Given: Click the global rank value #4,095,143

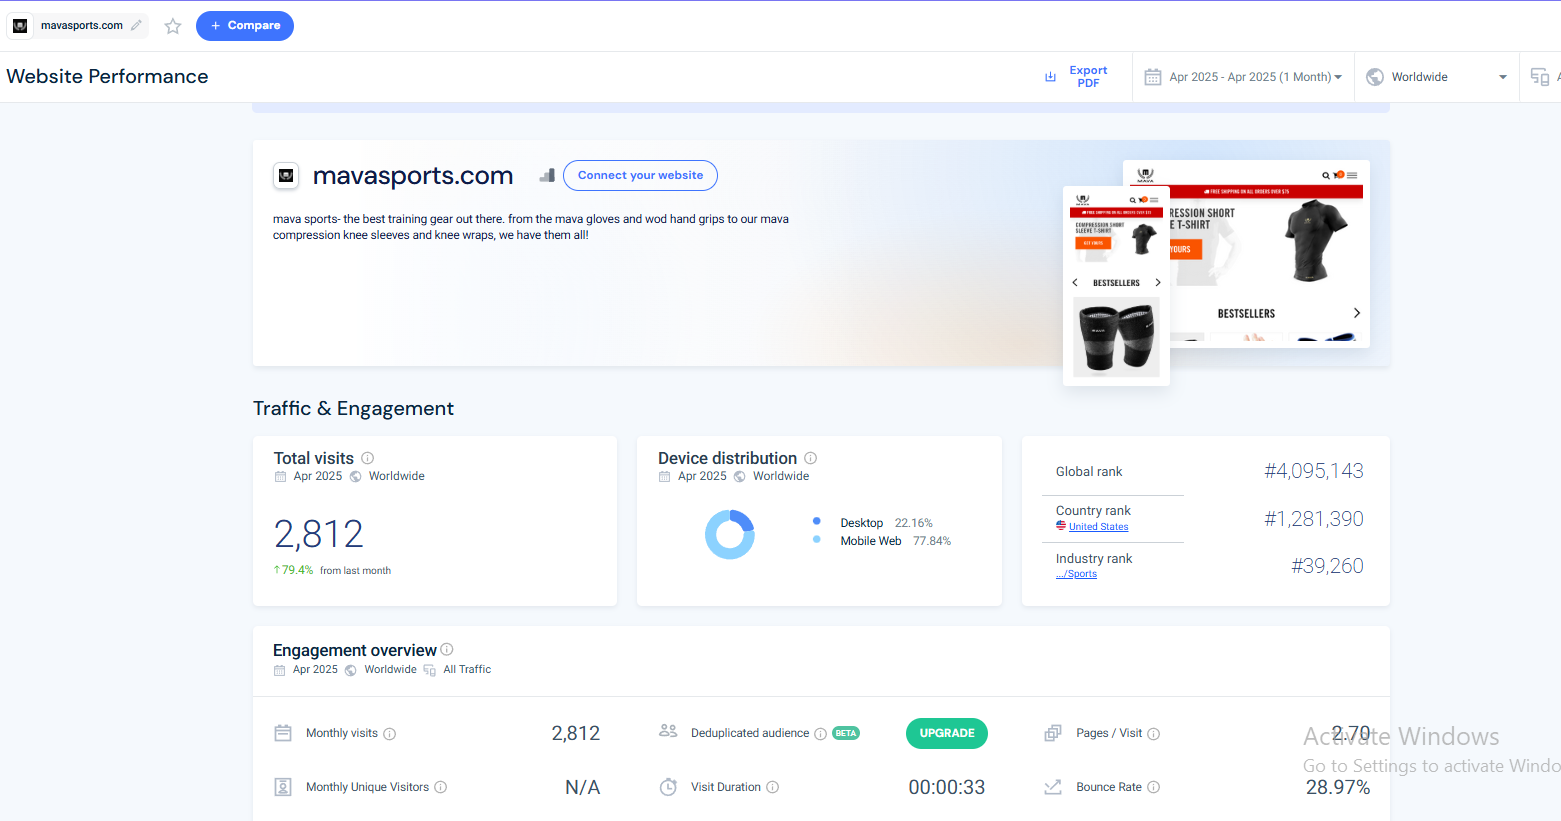Looking at the screenshot, I should [1314, 471].
